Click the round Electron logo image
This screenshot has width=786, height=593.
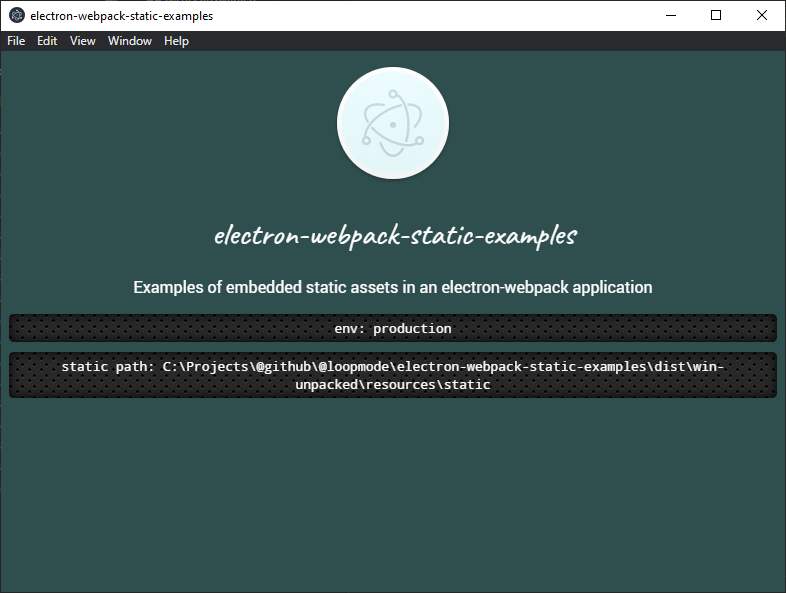pyautogui.click(x=393, y=123)
